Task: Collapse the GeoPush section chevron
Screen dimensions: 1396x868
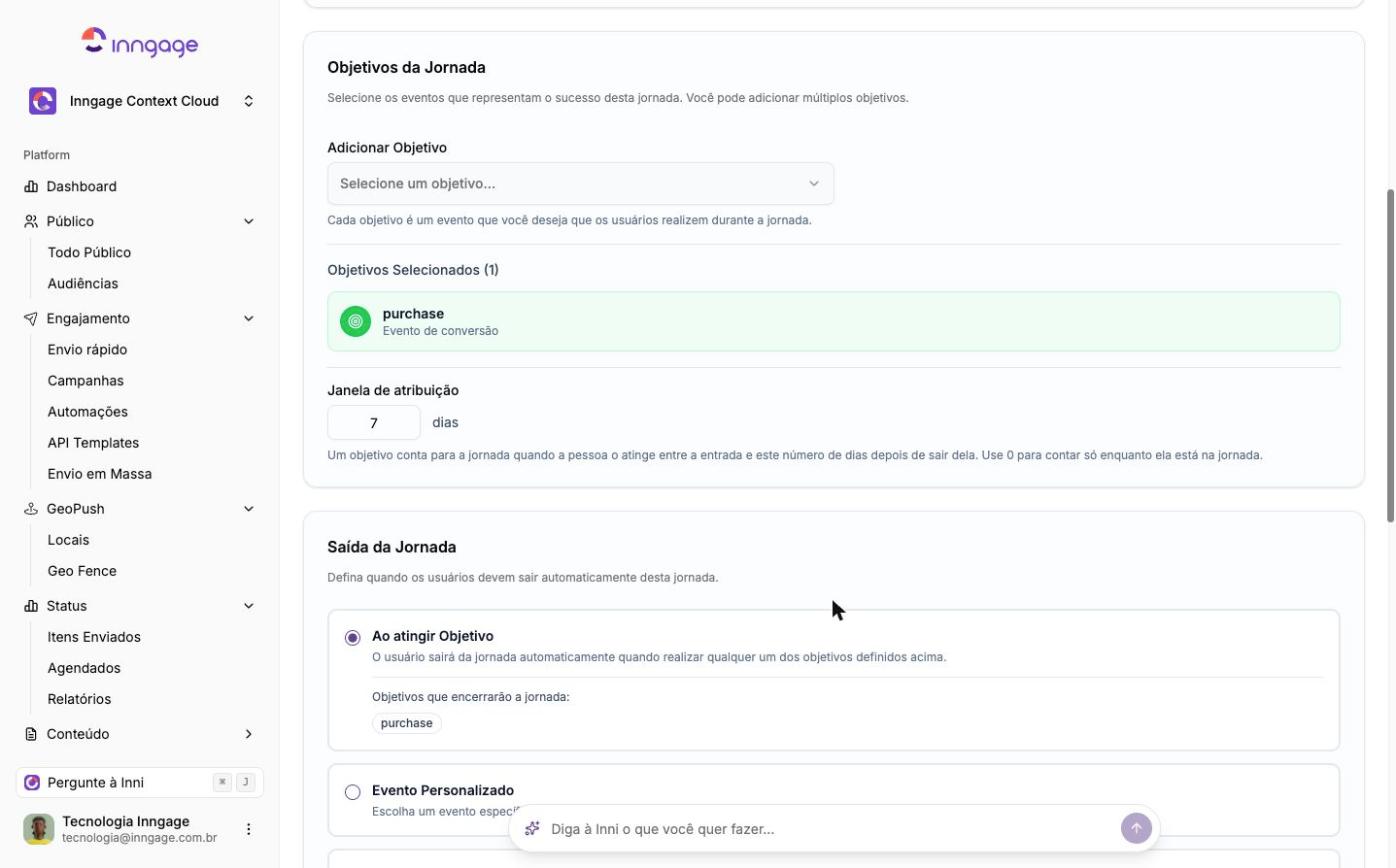Action: [249, 509]
